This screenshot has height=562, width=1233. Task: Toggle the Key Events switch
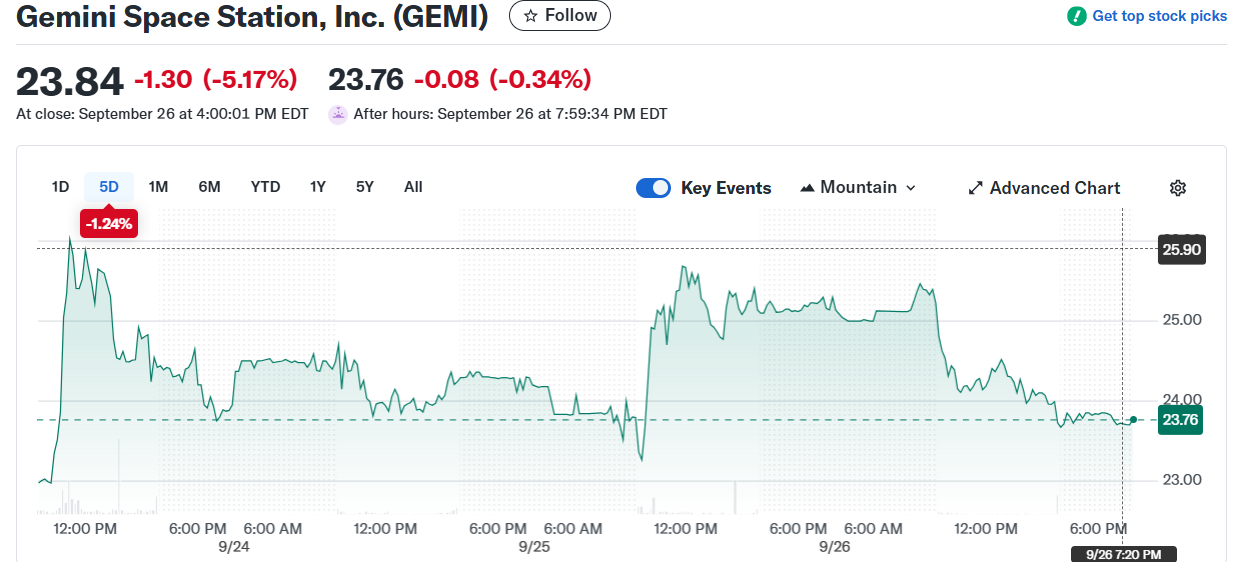click(653, 188)
